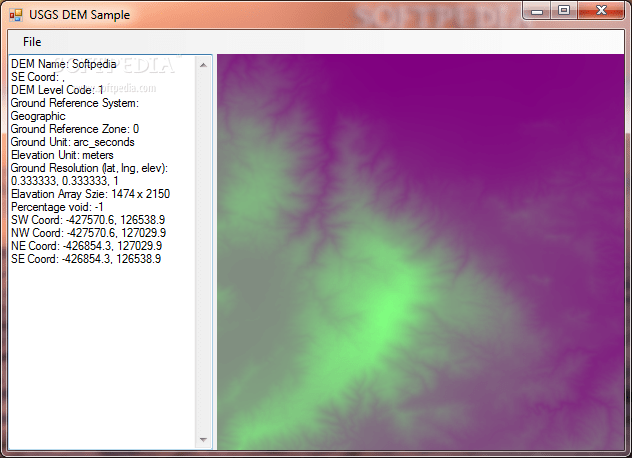Viewport: 632px width, 458px height.
Task: Select the 'Ground Reference System:' text
Action: pos(75,103)
